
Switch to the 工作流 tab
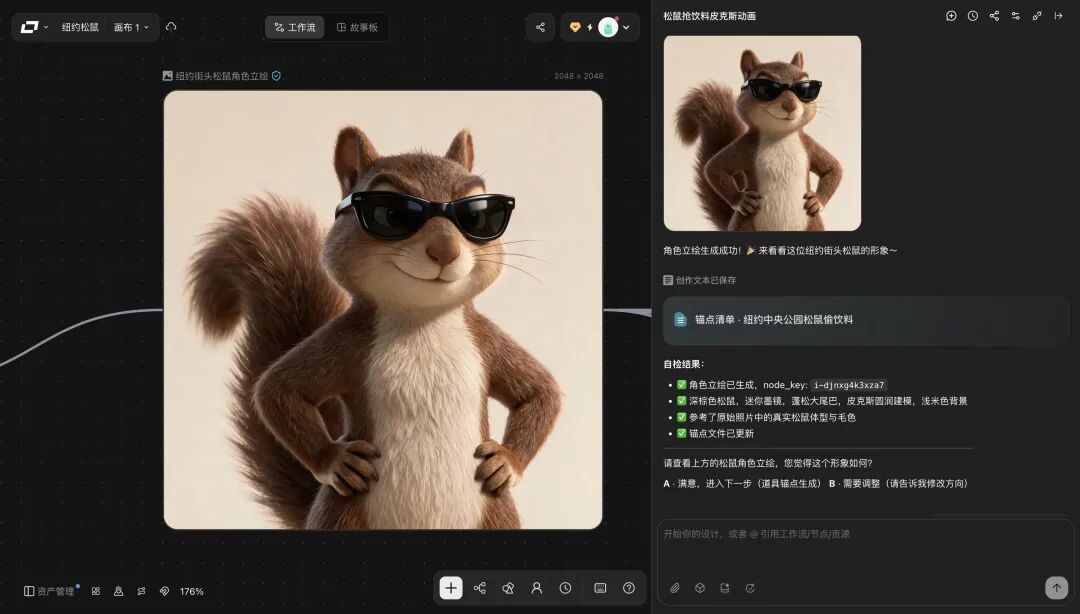(295, 27)
